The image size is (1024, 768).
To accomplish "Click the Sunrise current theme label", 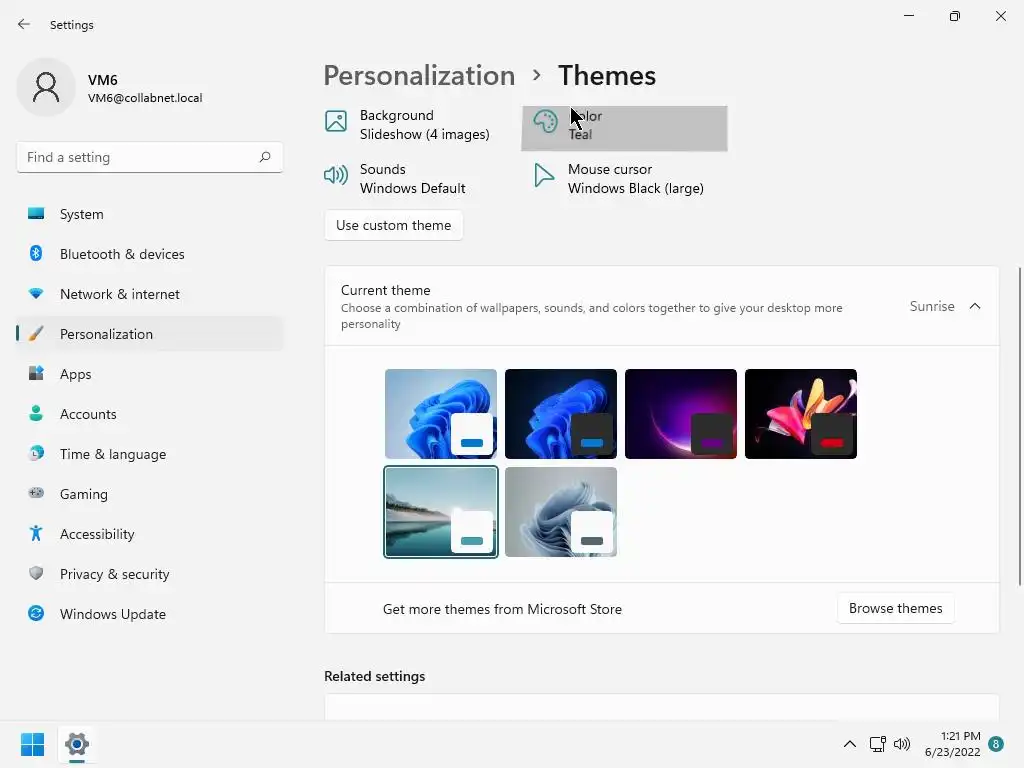I will click(932, 306).
